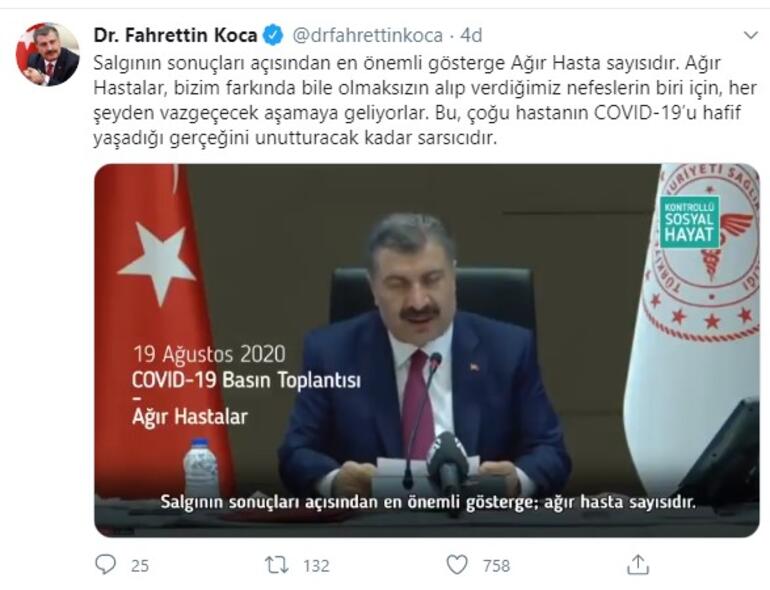Screen dimensions: 770x590
Task: Click the blue verified badge
Action: coord(274,35)
